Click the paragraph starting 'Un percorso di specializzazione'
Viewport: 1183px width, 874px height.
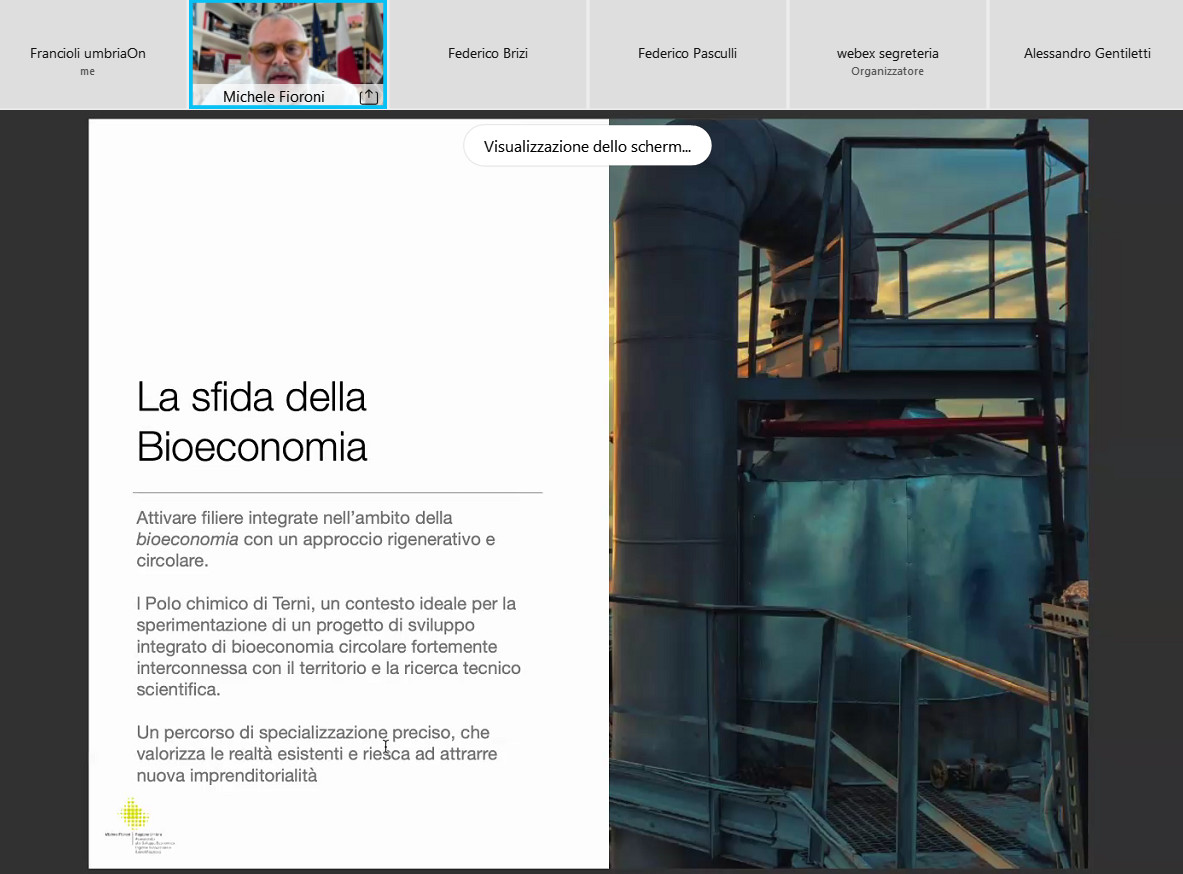point(317,753)
